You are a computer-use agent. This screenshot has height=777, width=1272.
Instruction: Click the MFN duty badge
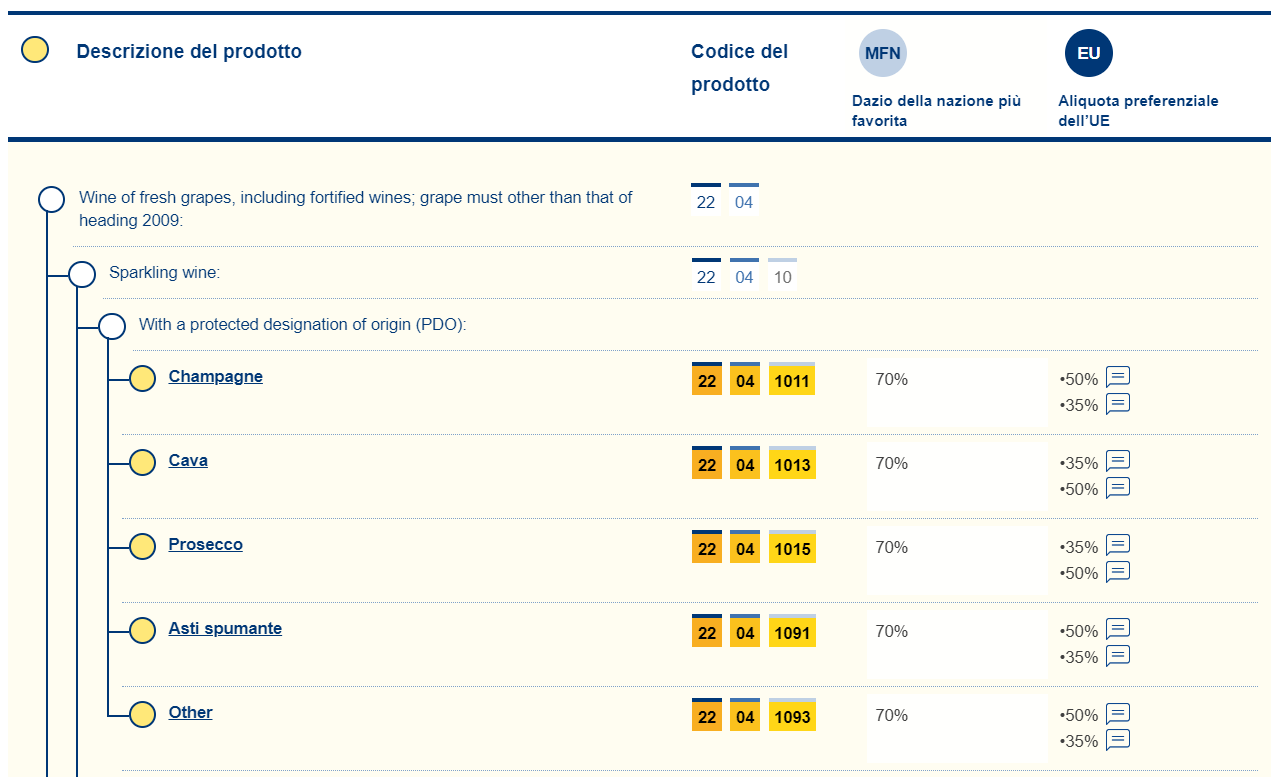click(x=882, y=54)
